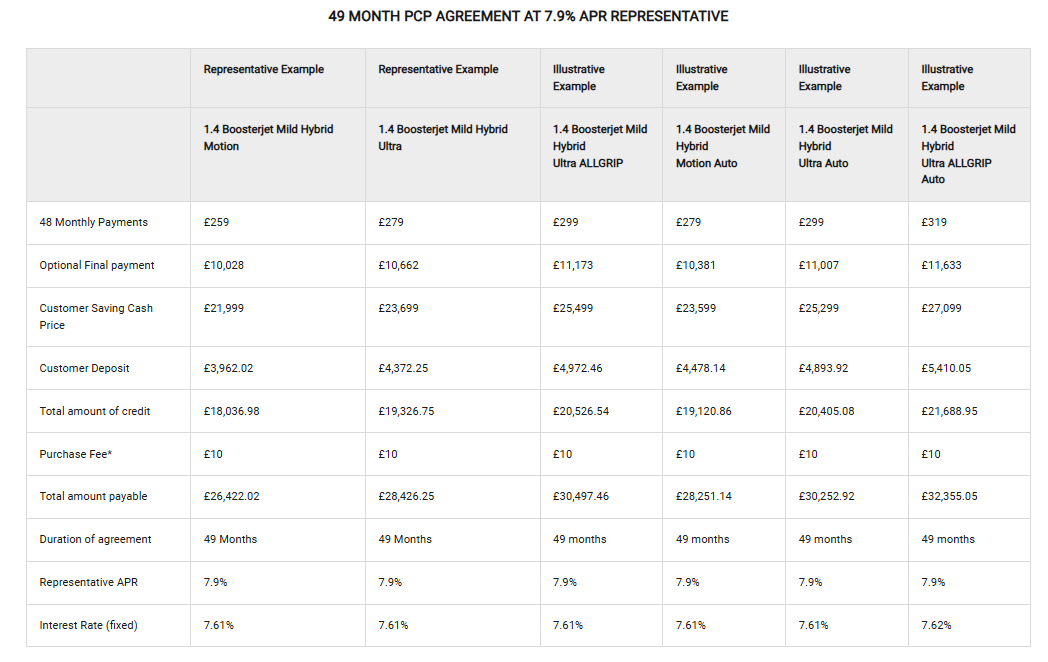This screenshot has height=662, width=1048.
Task: Click the £10,028 final payment cell
Action: click(223, 265)
